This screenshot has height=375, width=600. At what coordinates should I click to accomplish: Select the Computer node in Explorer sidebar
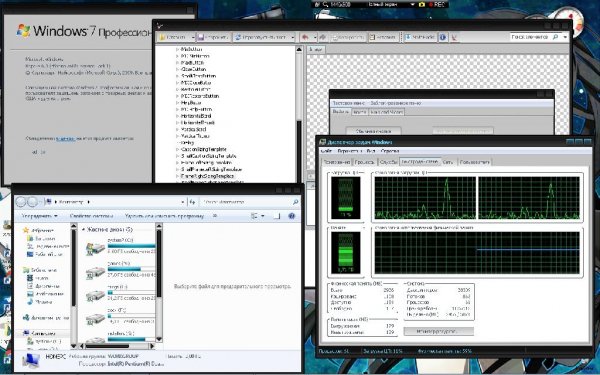(43, 333)
